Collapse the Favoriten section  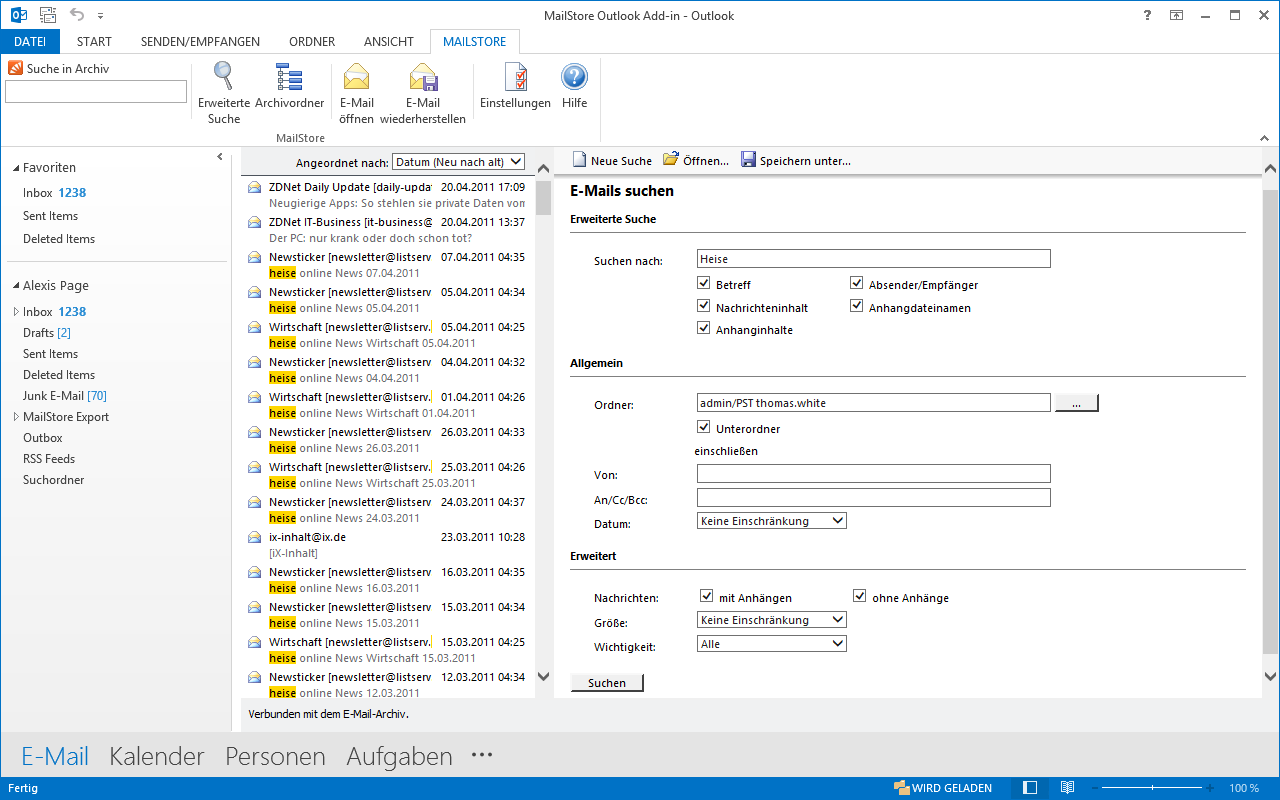15,168
